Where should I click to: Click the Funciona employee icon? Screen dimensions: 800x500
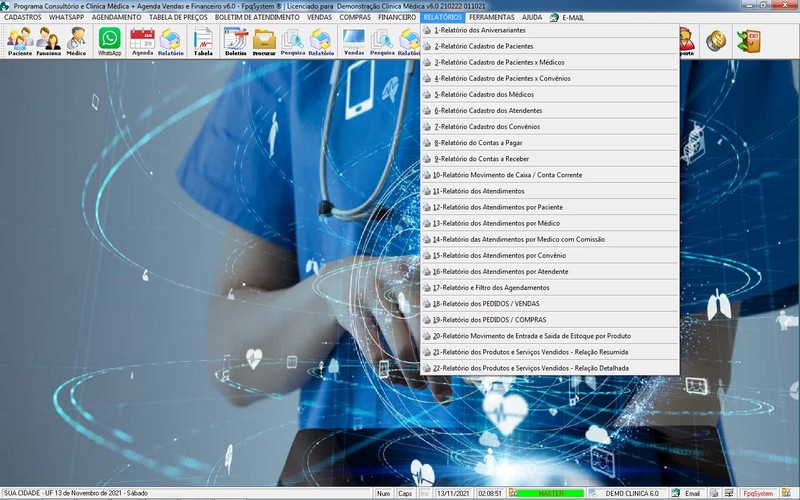coord(48,41)
